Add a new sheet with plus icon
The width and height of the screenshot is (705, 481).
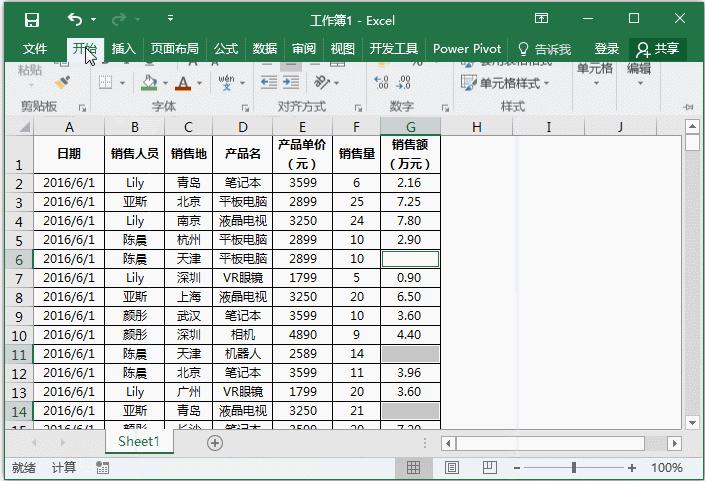click(215, 443)
